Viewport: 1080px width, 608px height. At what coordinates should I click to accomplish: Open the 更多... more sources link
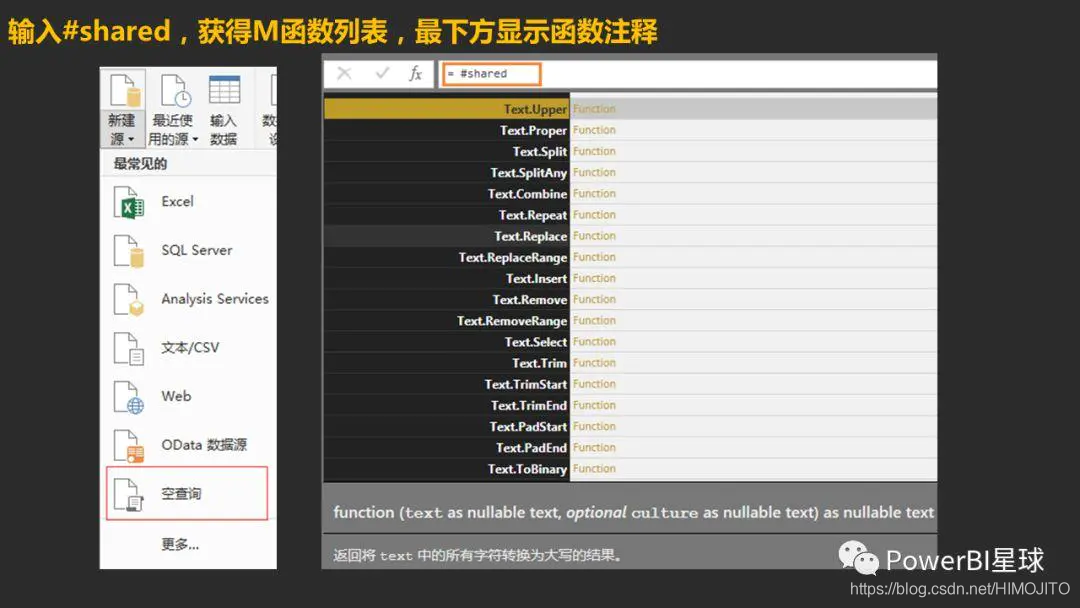(180, 544)
